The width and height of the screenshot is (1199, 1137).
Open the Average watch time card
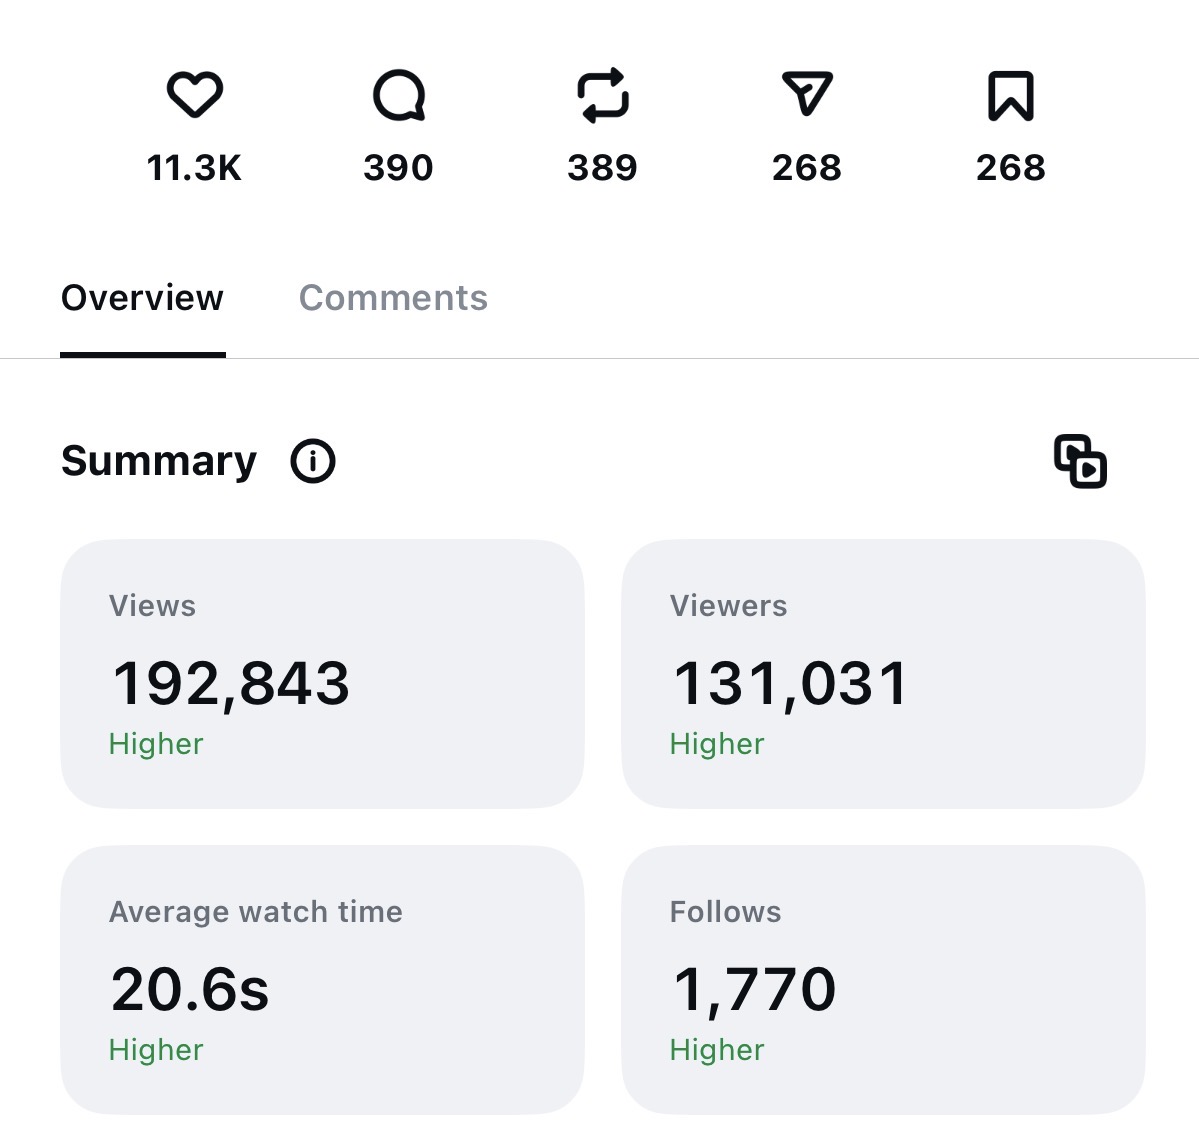click(x=322, y=979)
